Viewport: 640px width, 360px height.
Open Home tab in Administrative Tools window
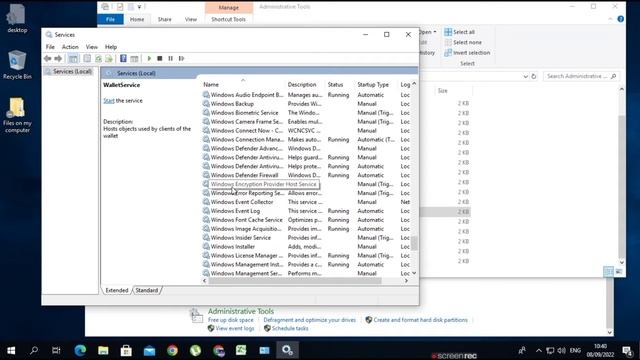point(137,19)
